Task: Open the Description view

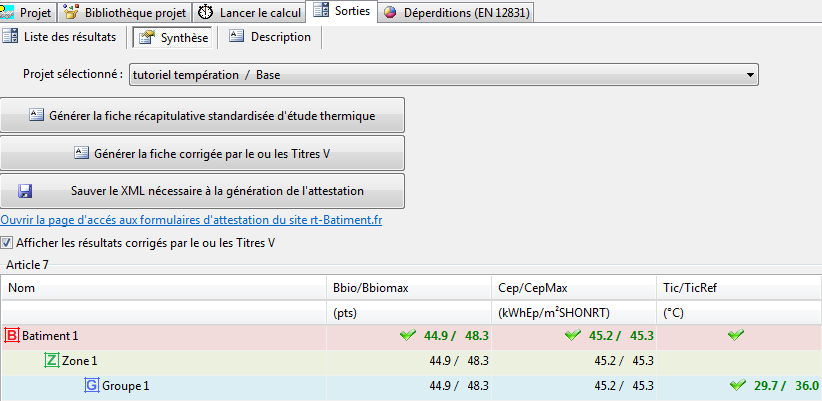Action: click(271, 37)
